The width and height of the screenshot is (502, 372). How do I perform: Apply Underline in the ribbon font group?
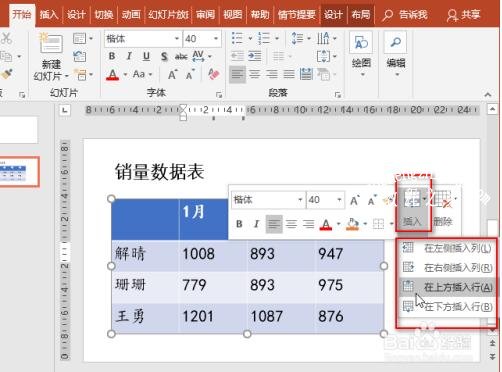click(146, 56)
